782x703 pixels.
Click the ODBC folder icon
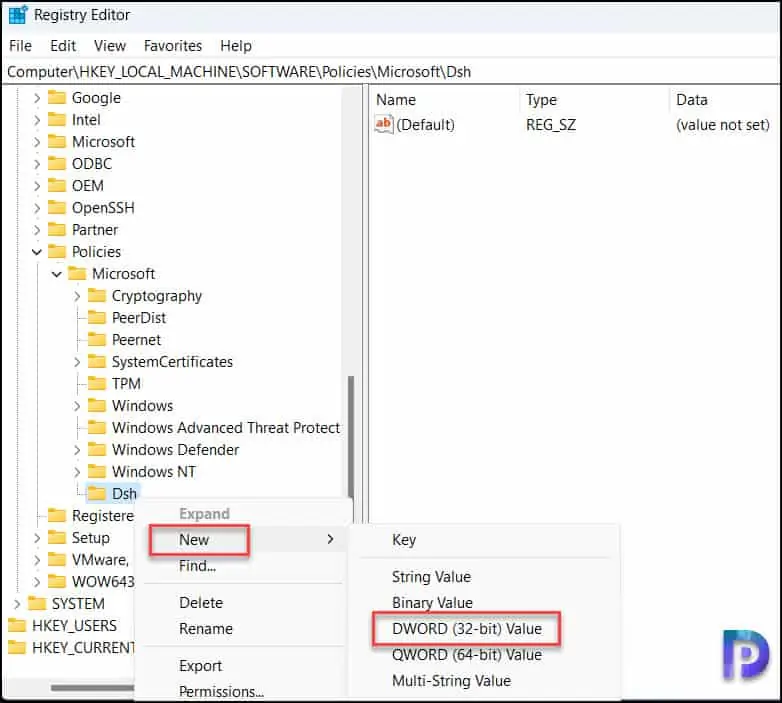tap(57, 163)
